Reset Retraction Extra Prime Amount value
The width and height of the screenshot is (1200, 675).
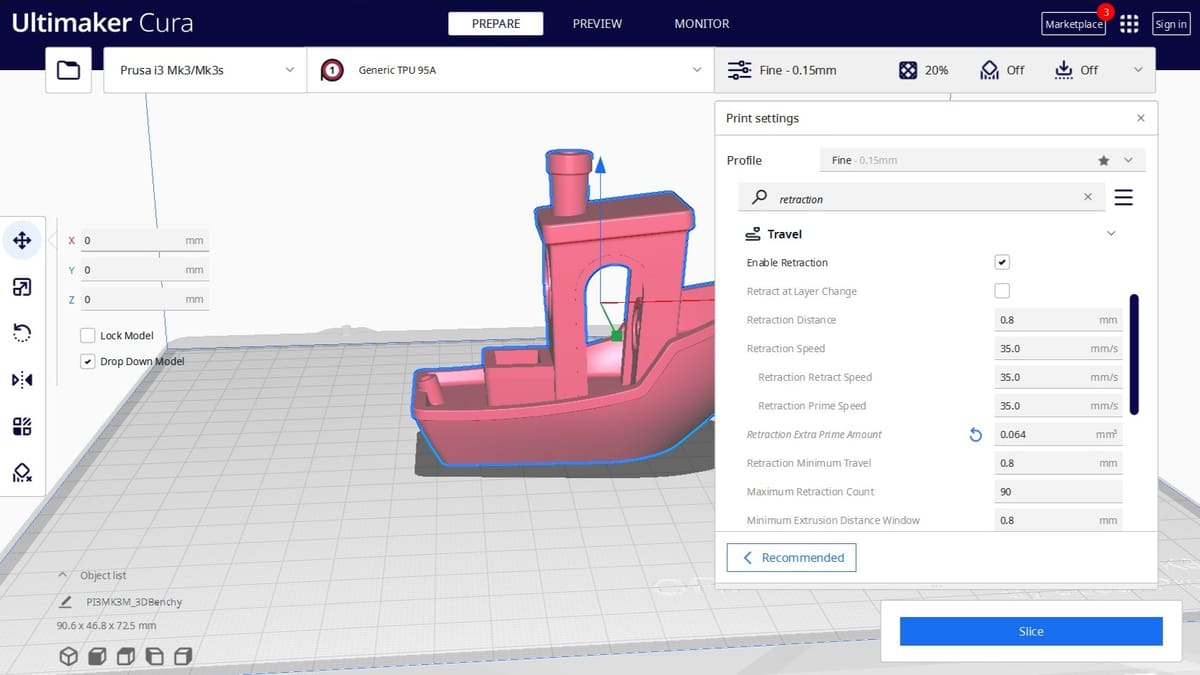coord(976,435)
